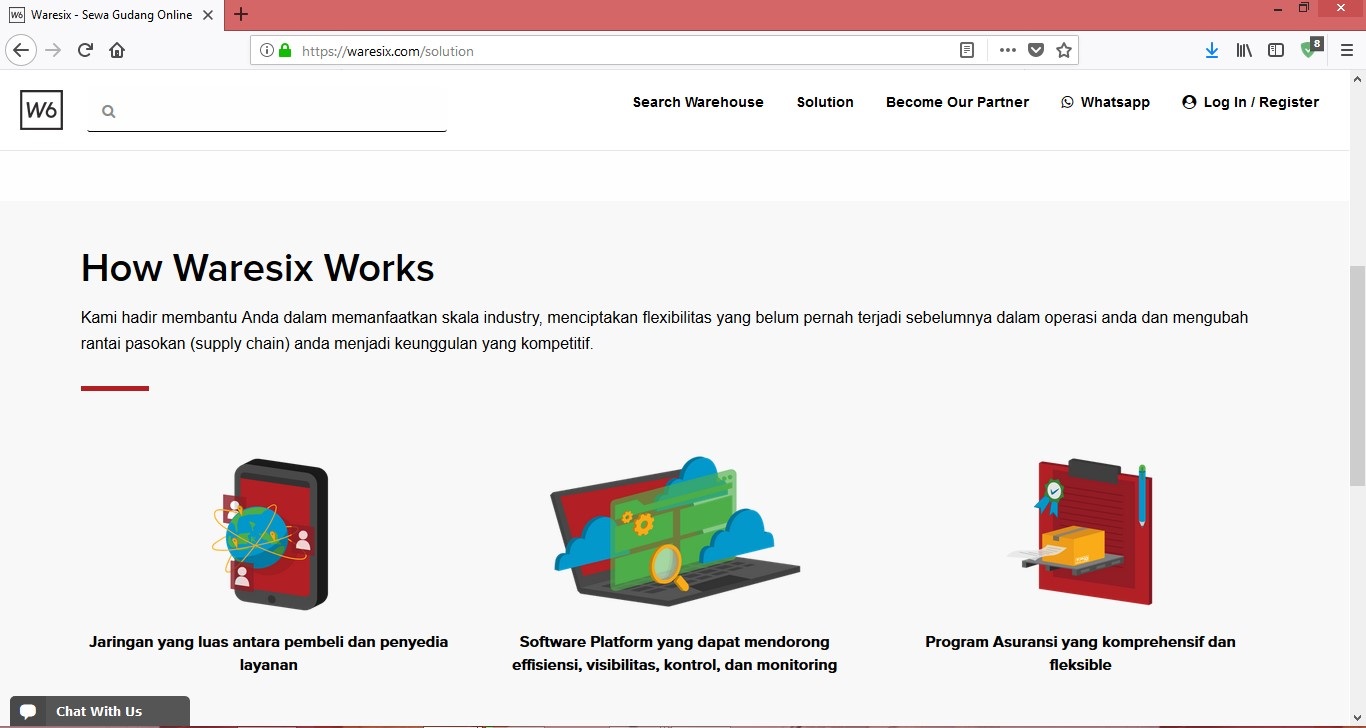Screen dimensions: 1366x728
Task: Bookmark this page with the star icon
Action: click(1064, 50)
